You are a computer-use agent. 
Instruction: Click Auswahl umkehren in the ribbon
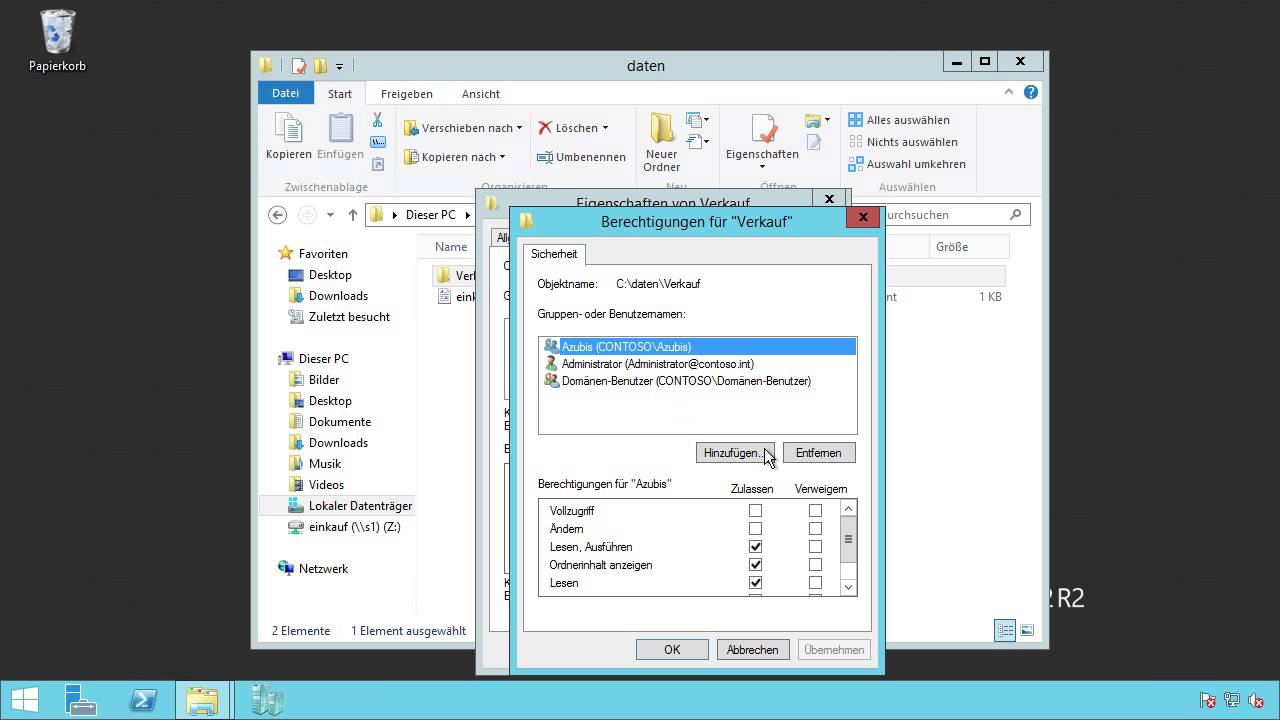tap(907, 164)
